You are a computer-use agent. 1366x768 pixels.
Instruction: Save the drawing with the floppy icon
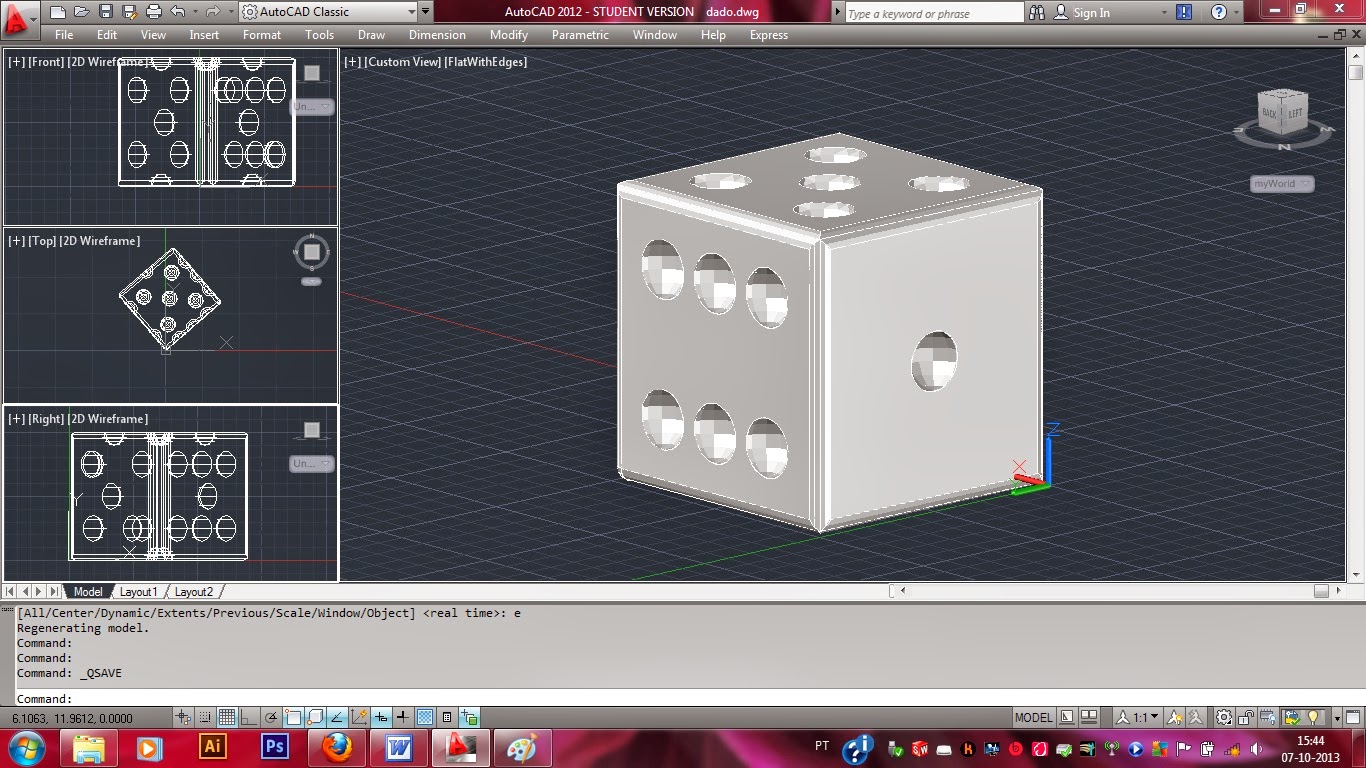pos(105,12)
